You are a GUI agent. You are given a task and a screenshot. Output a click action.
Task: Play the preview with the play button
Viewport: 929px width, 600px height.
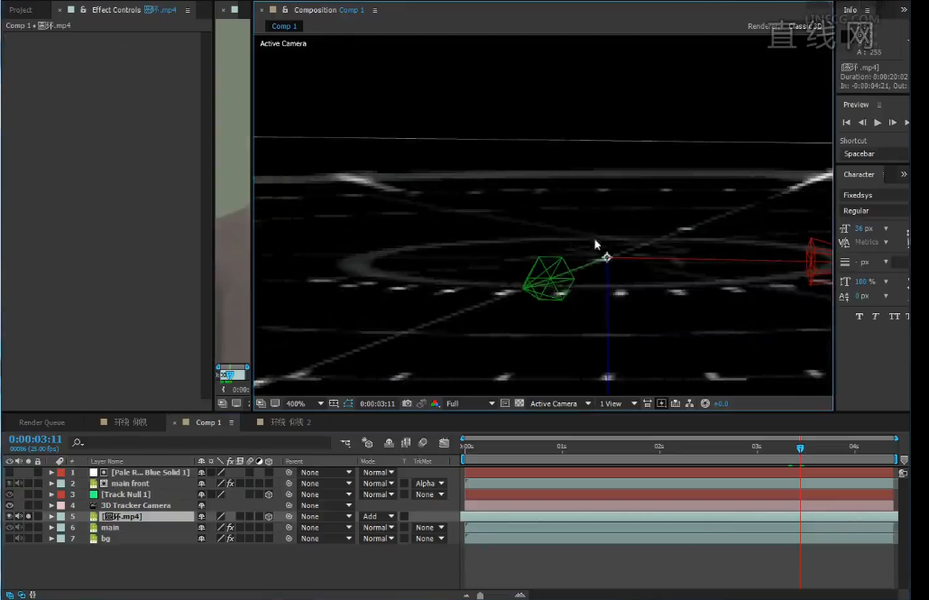click(877, 123)
